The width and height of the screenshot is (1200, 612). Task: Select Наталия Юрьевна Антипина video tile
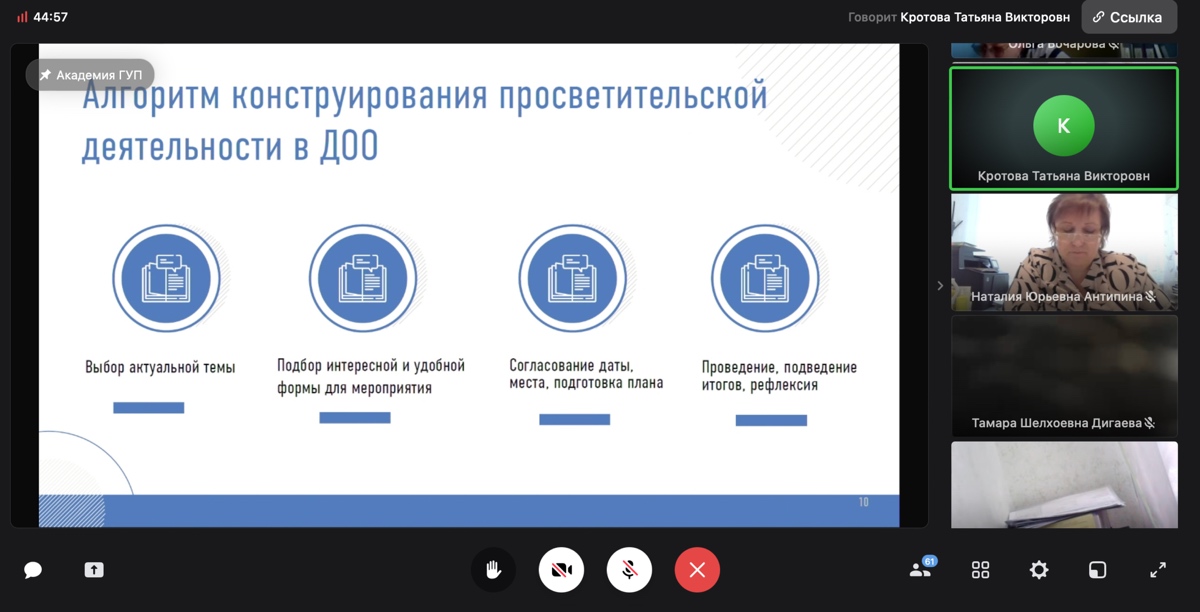point(1063,251)
